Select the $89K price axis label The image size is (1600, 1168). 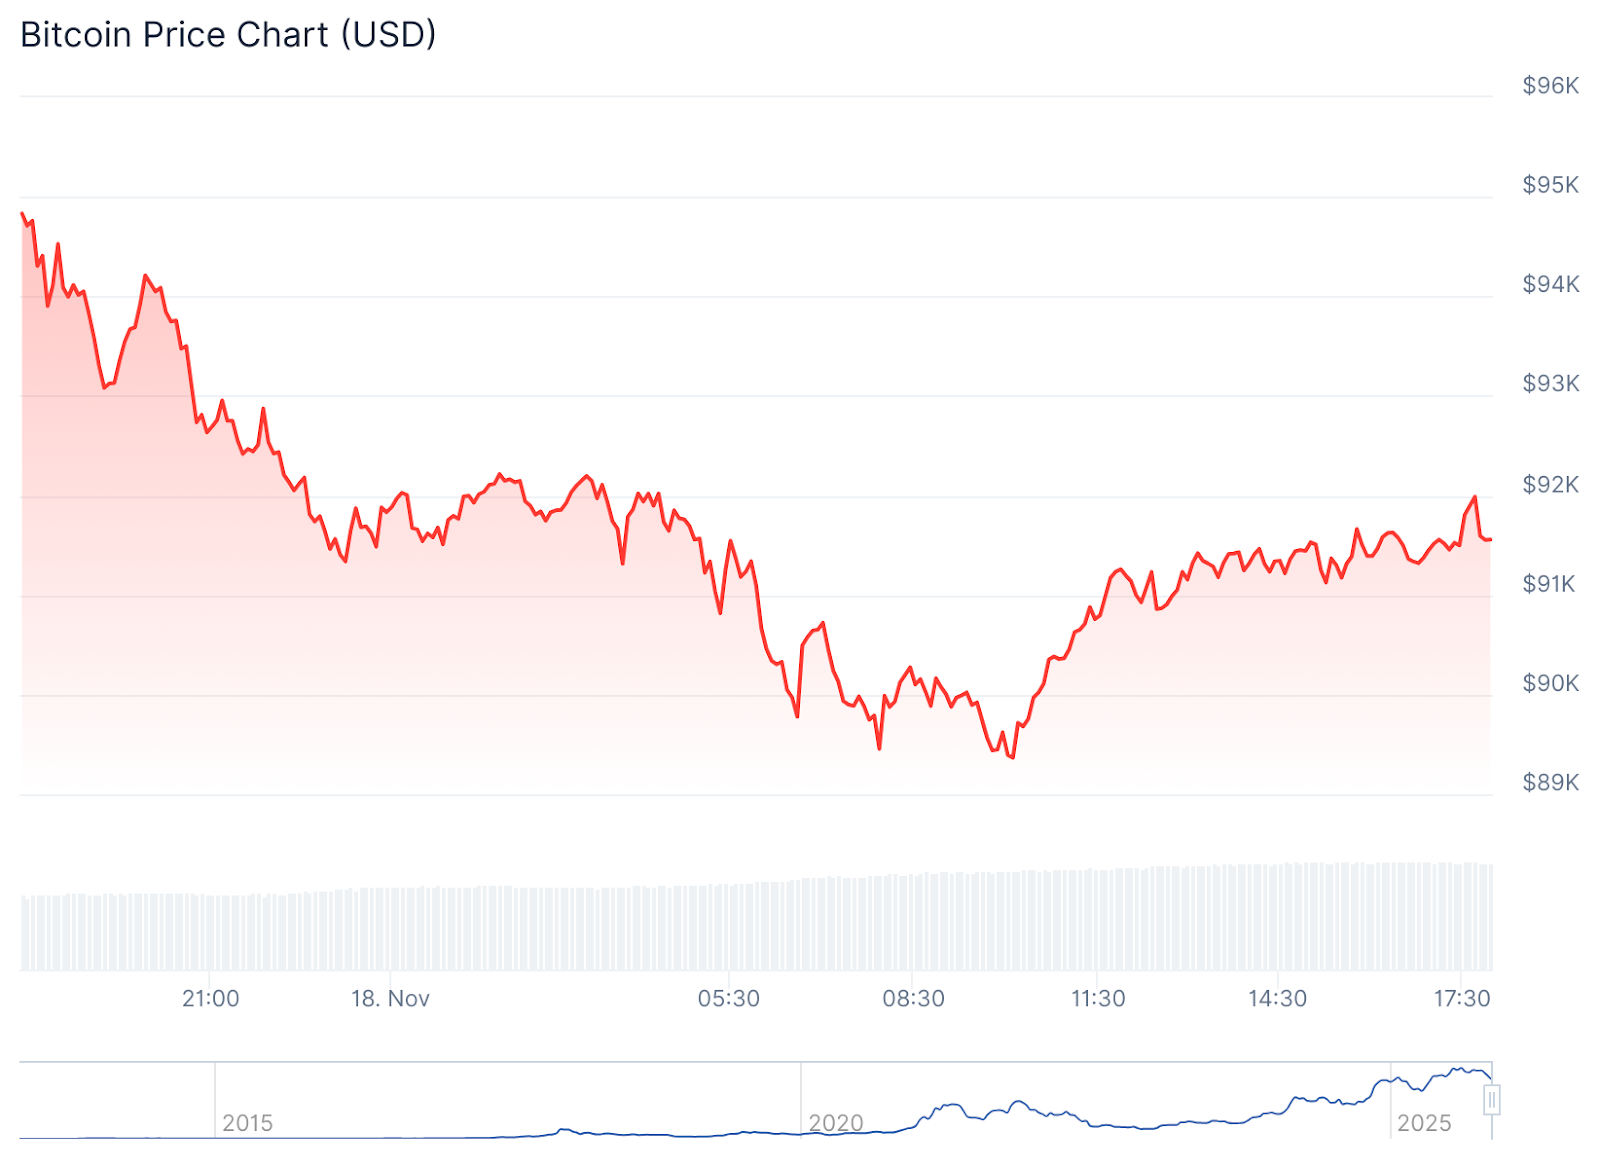(x=1550, y=782)
